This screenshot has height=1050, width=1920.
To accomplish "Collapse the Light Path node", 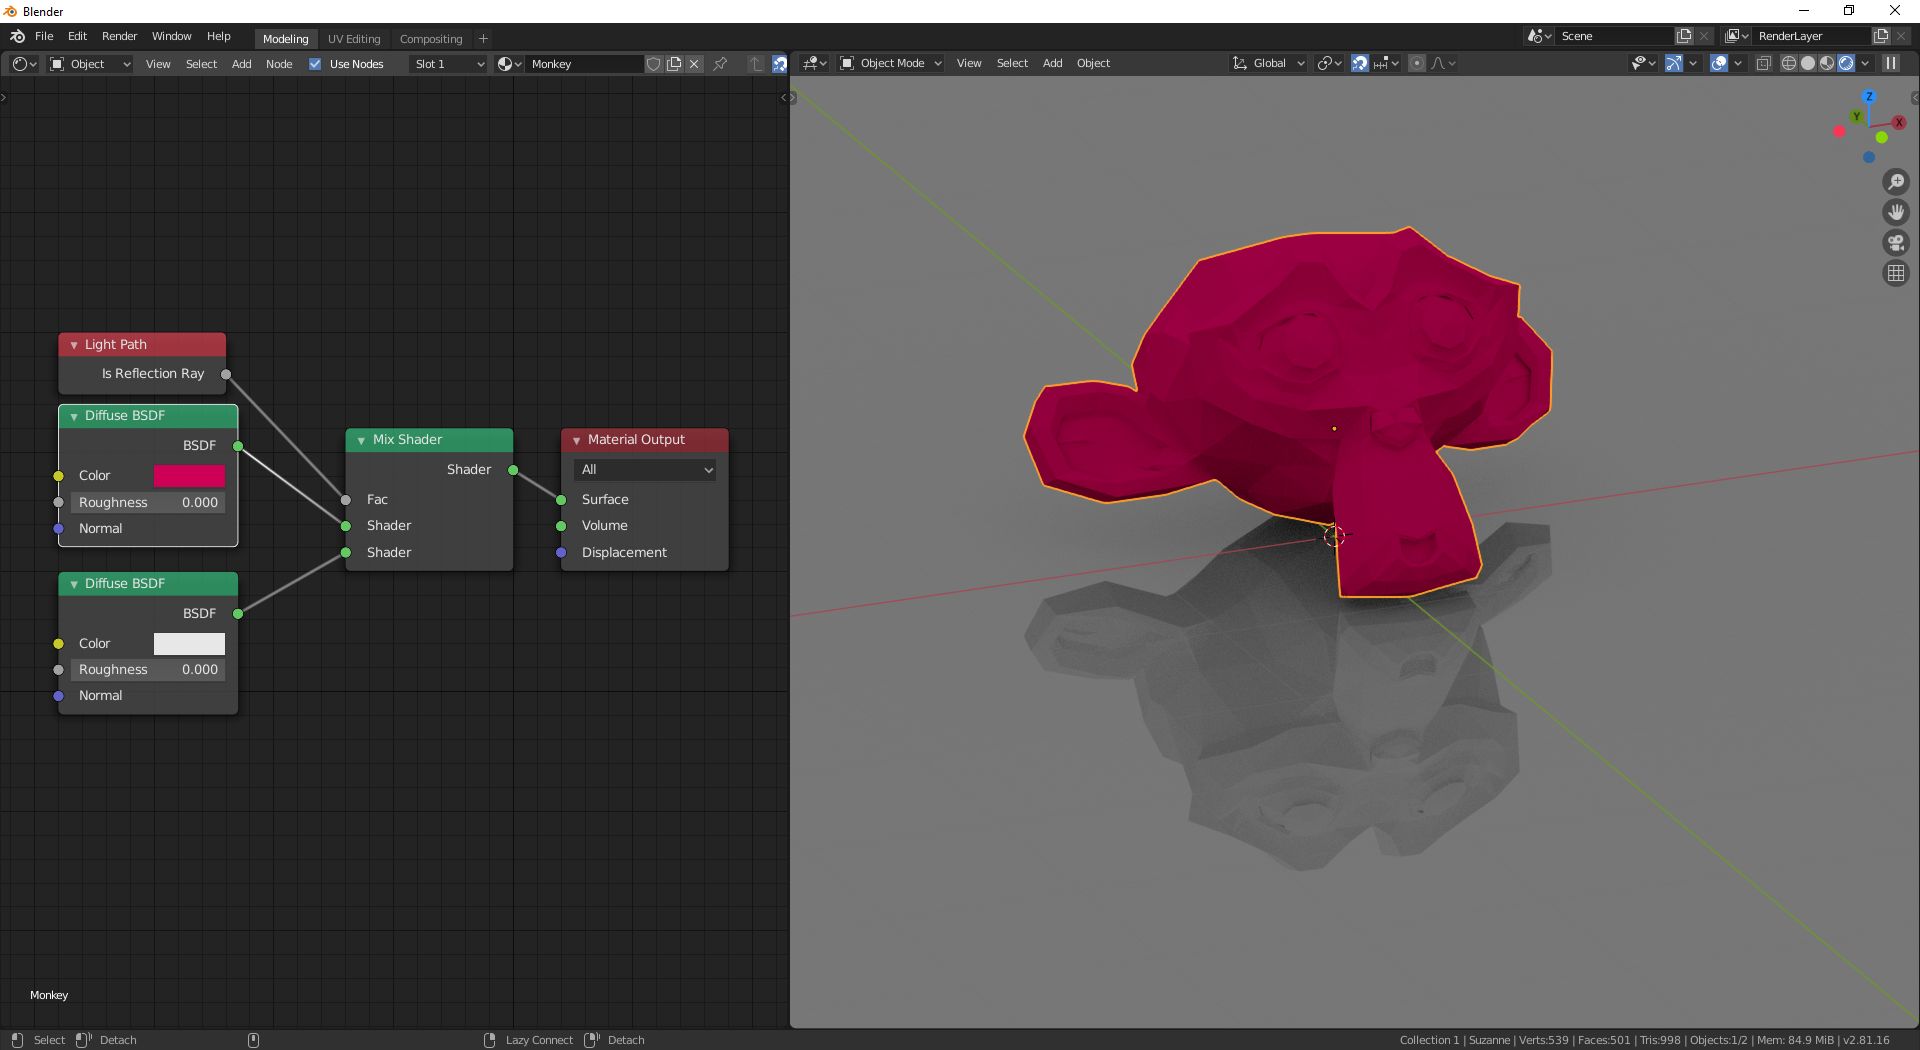I will tap(74, 345).
